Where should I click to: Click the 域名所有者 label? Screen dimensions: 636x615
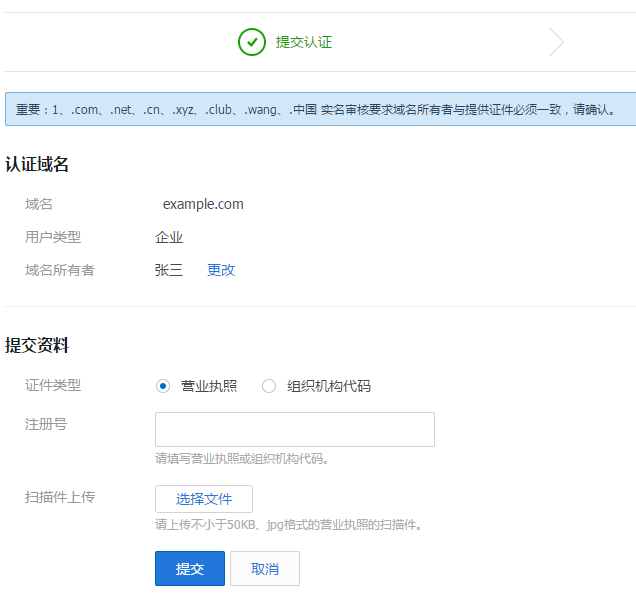click(x=60, y=270)
